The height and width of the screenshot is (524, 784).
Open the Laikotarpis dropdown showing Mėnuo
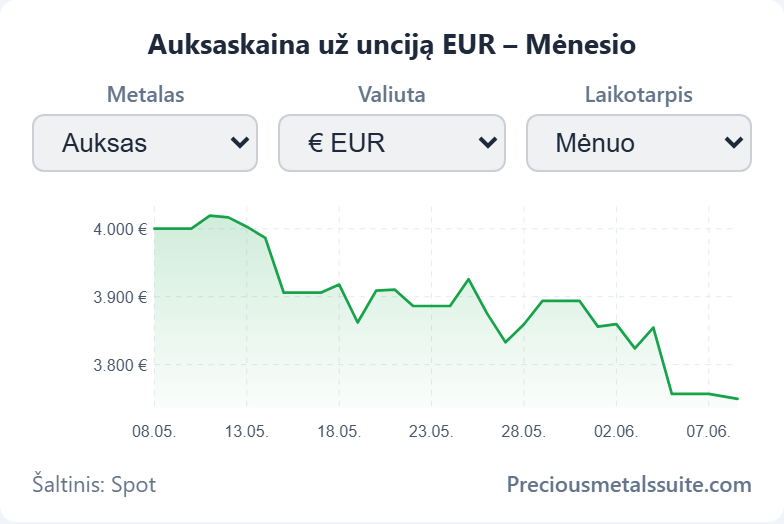click(x=638, y=143)
